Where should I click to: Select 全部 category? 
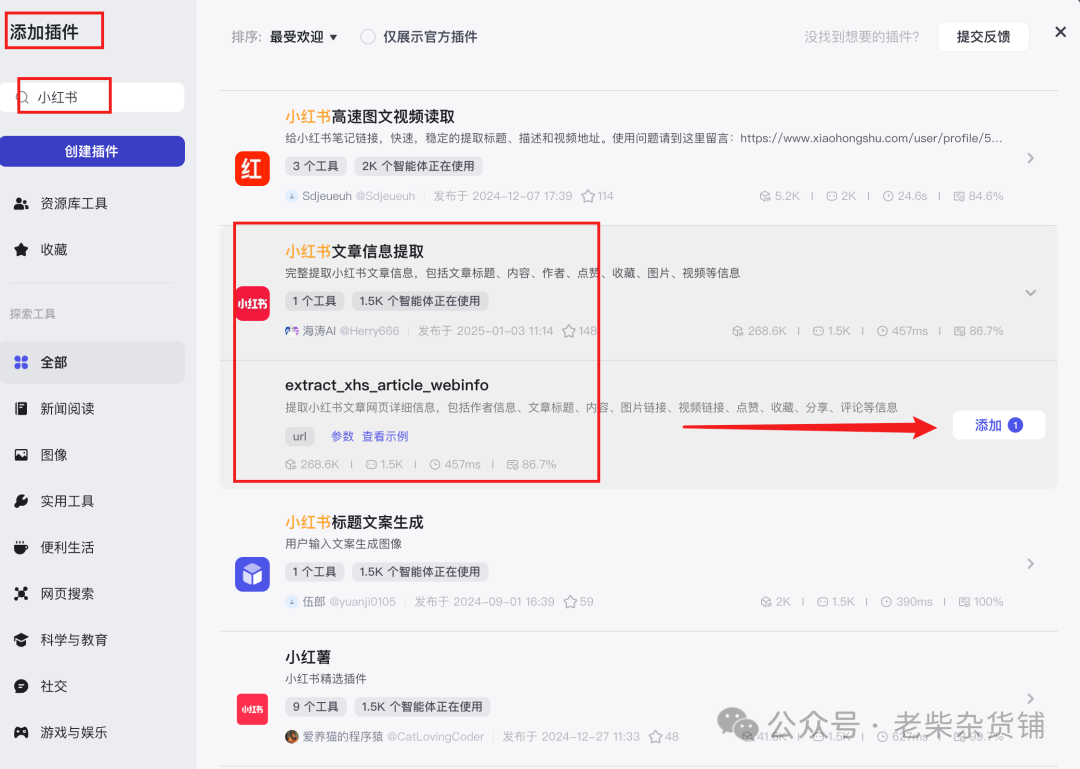click(92, 362)
